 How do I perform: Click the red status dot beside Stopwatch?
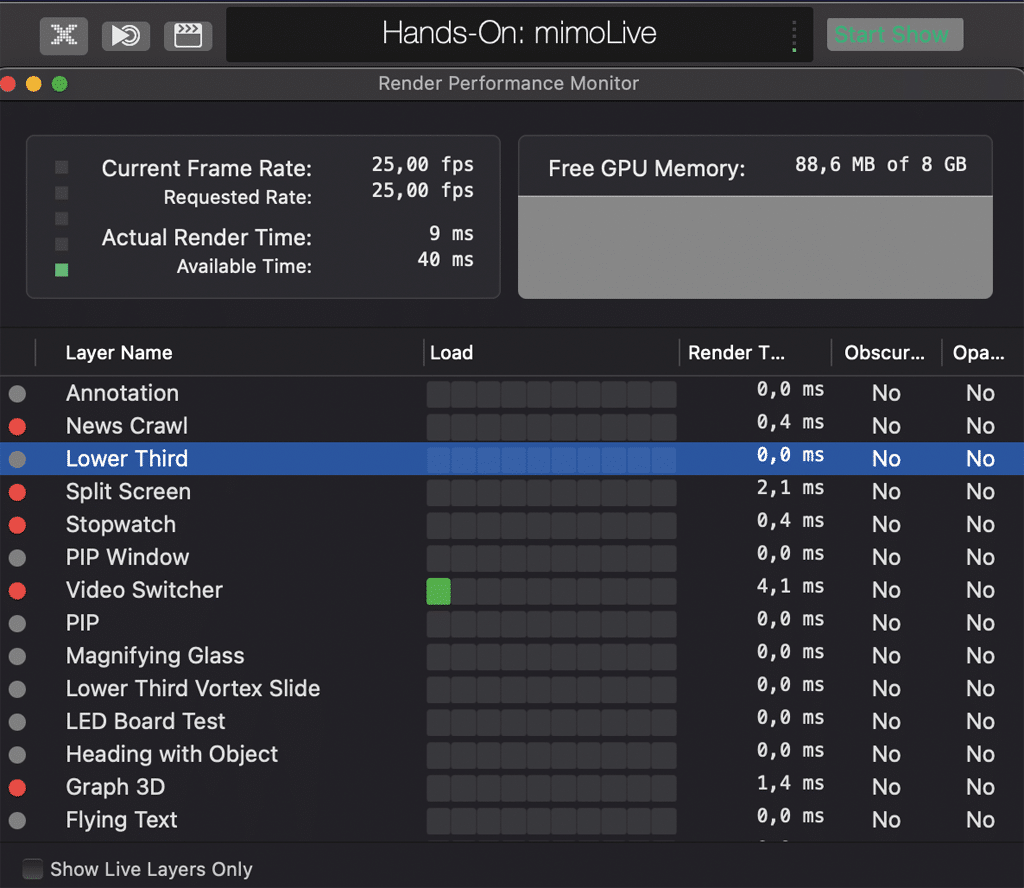[17, 524]
